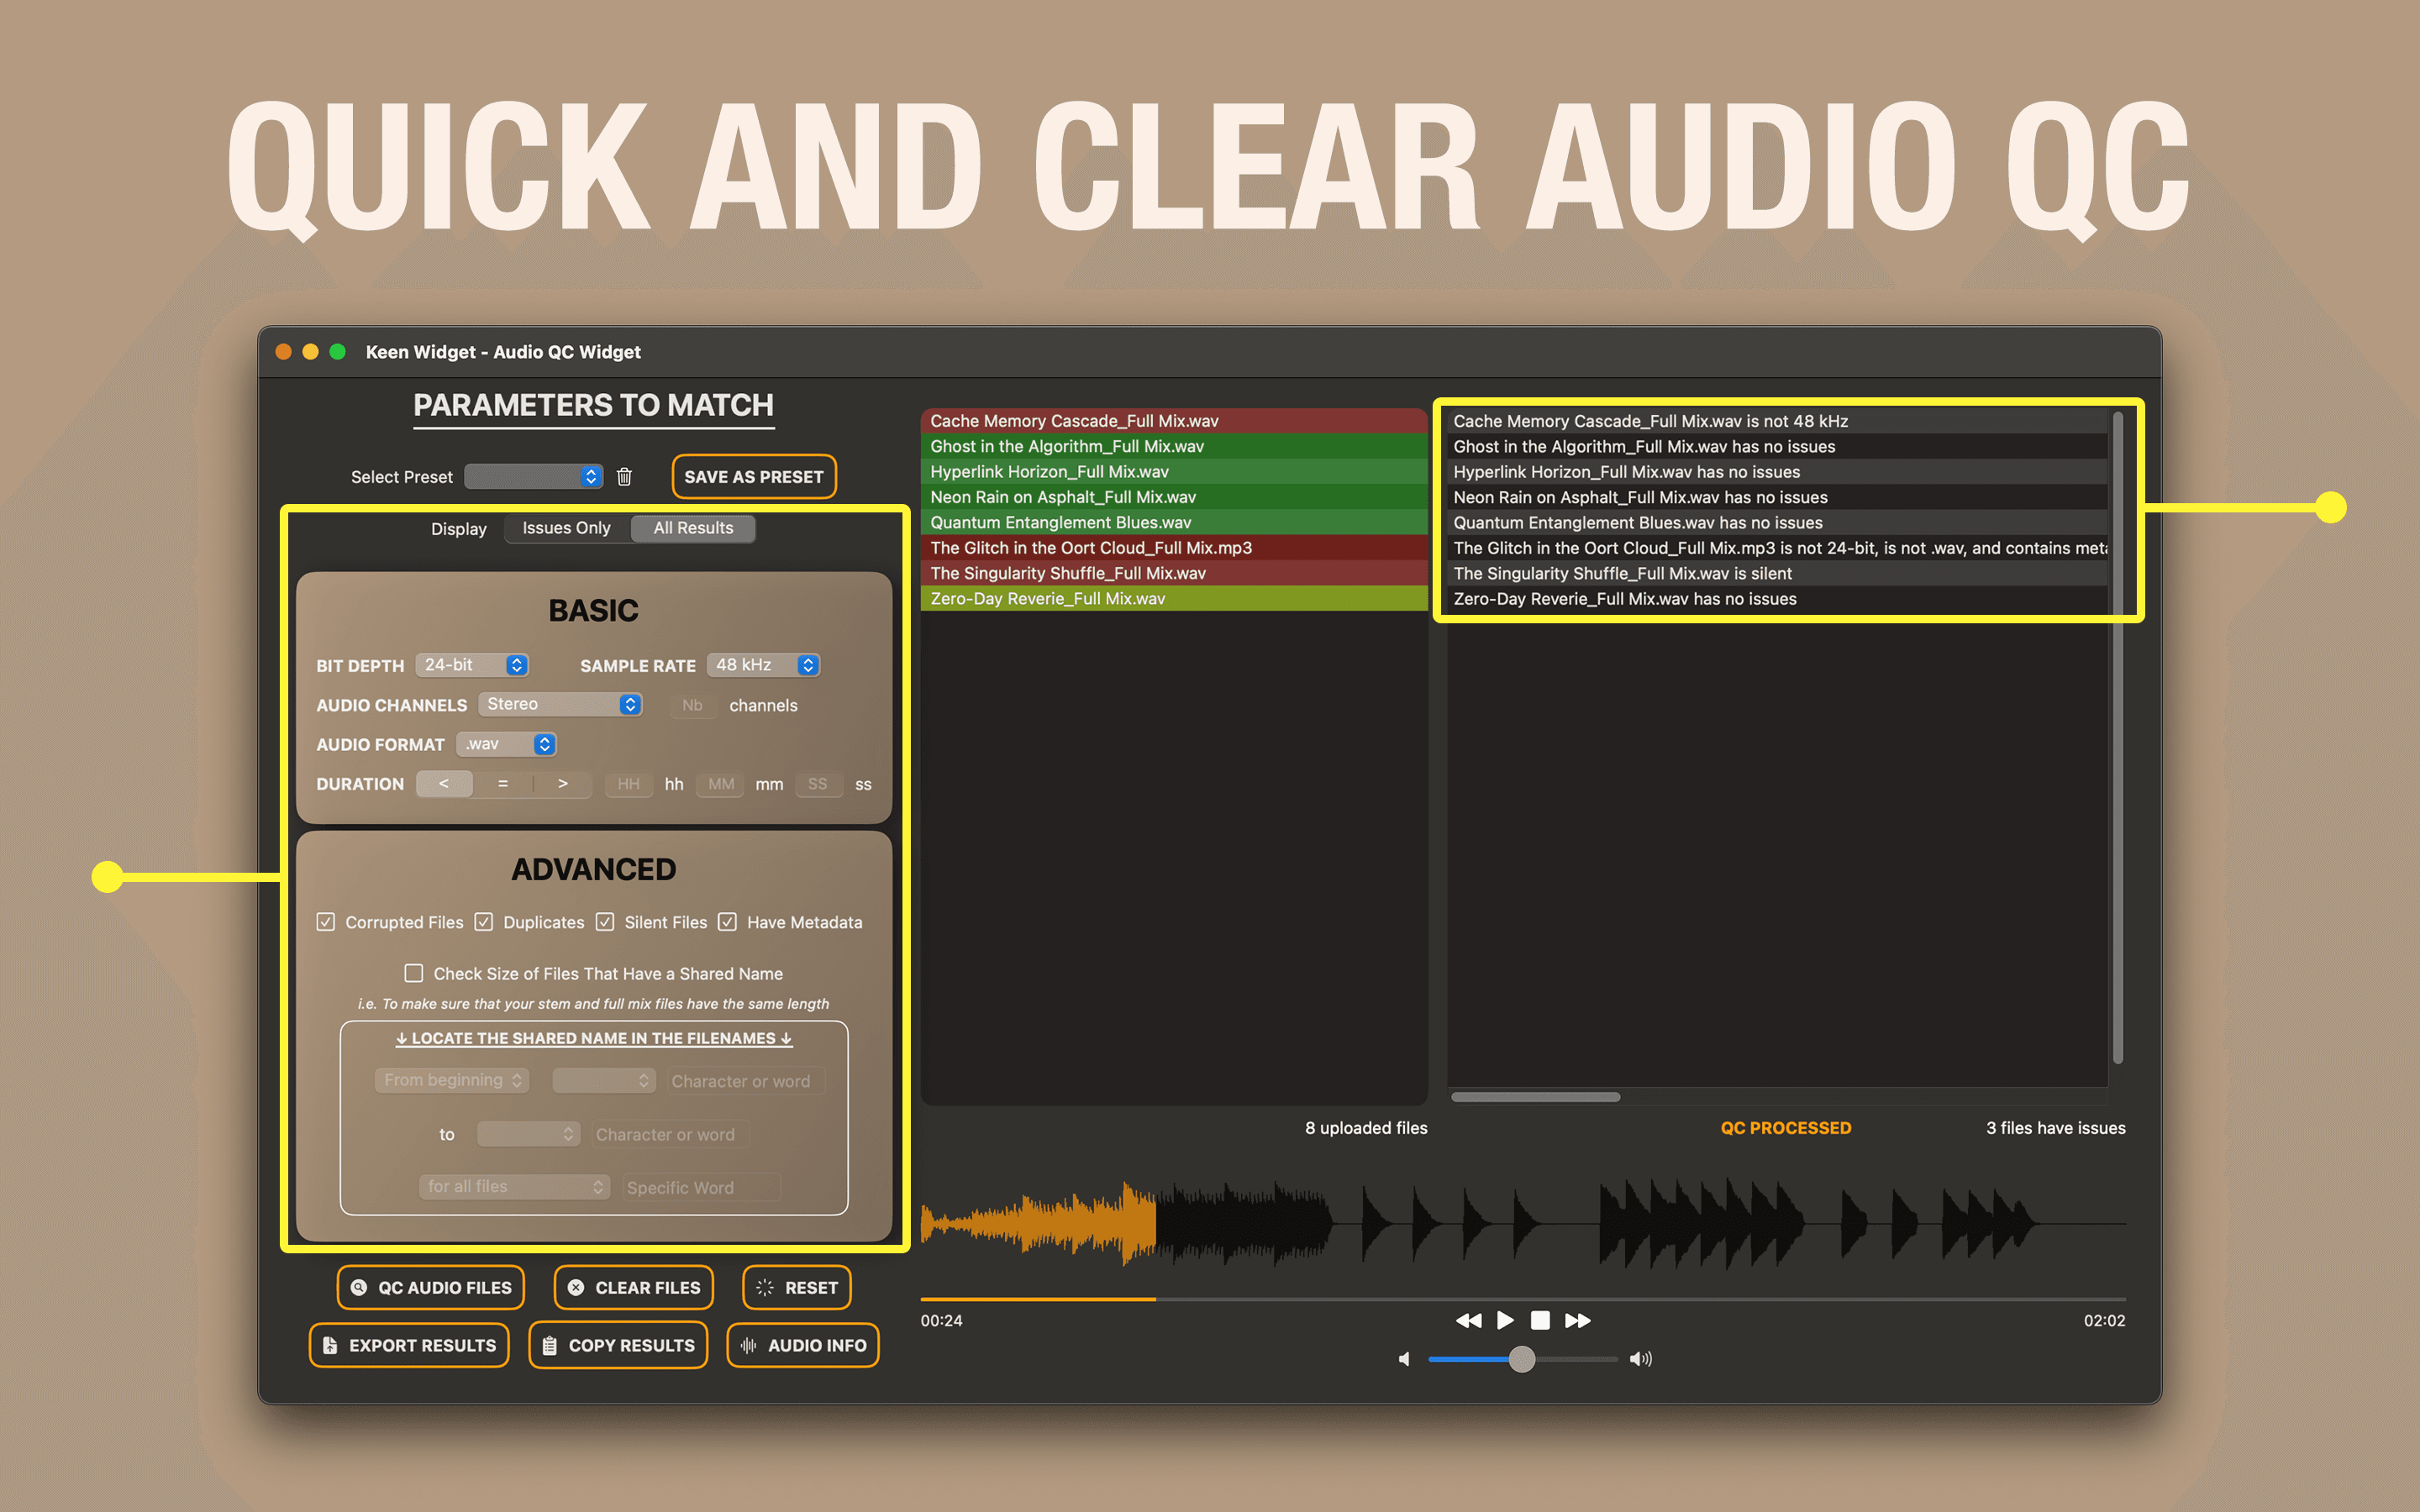Viewport: 2420px width, 1512px height.
Task: Open the Bit Depth 24-bit dropdown
Action: click(472, 665)
